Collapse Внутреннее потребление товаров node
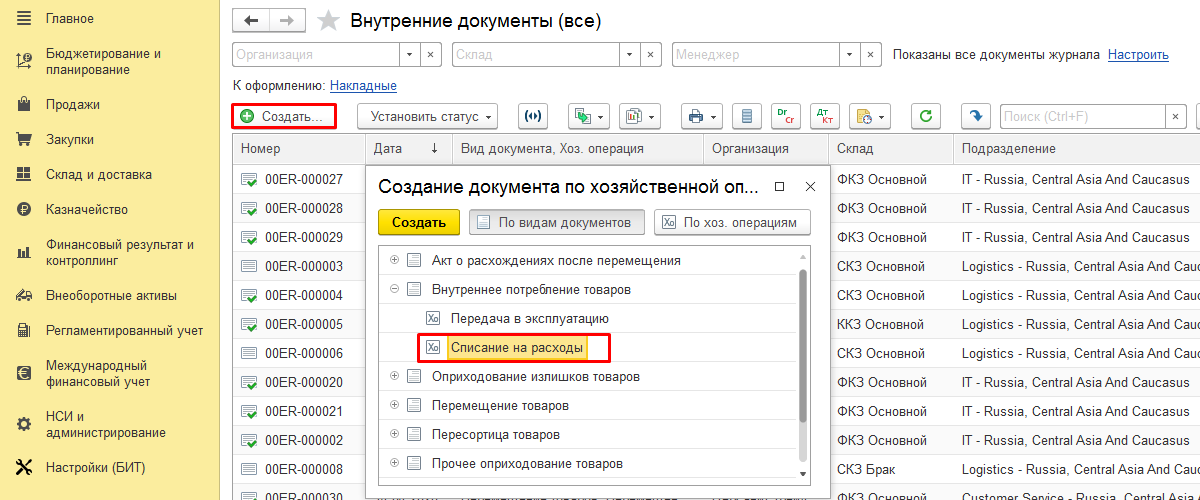This screenshot has height=500, width=1200. [x=394, y=289]
